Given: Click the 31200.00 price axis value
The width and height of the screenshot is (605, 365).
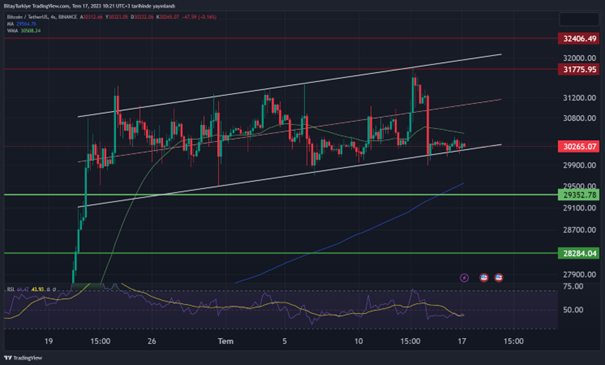Looking at the screenshot, I should [579, 98].
